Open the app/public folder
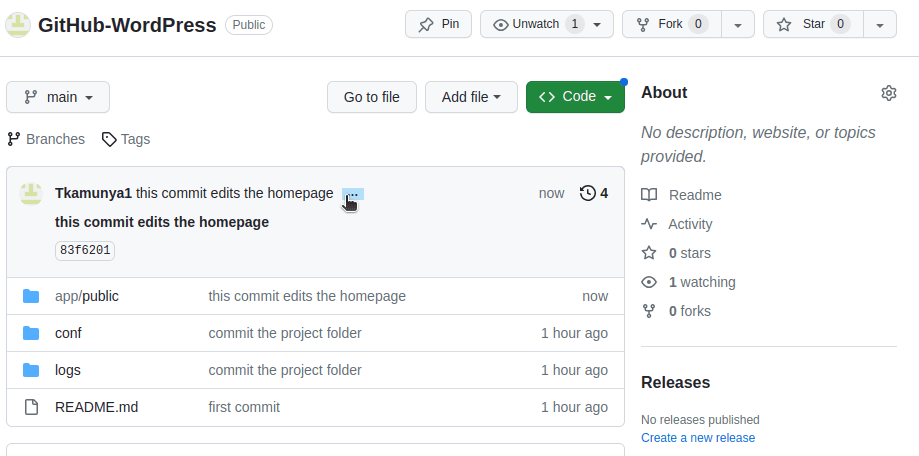Viewport: 919px width, 456px height. (87, 296)
